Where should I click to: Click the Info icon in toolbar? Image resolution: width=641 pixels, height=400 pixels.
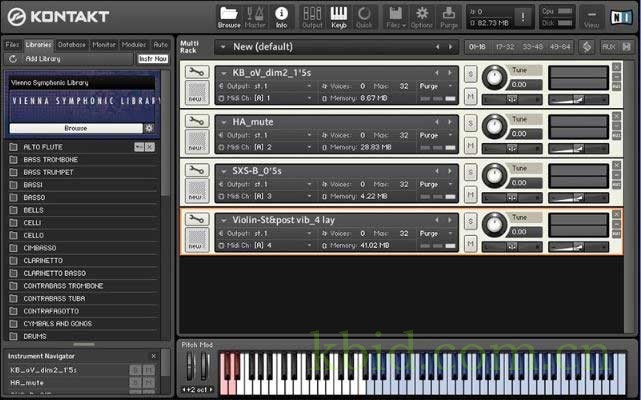point(281,16)
